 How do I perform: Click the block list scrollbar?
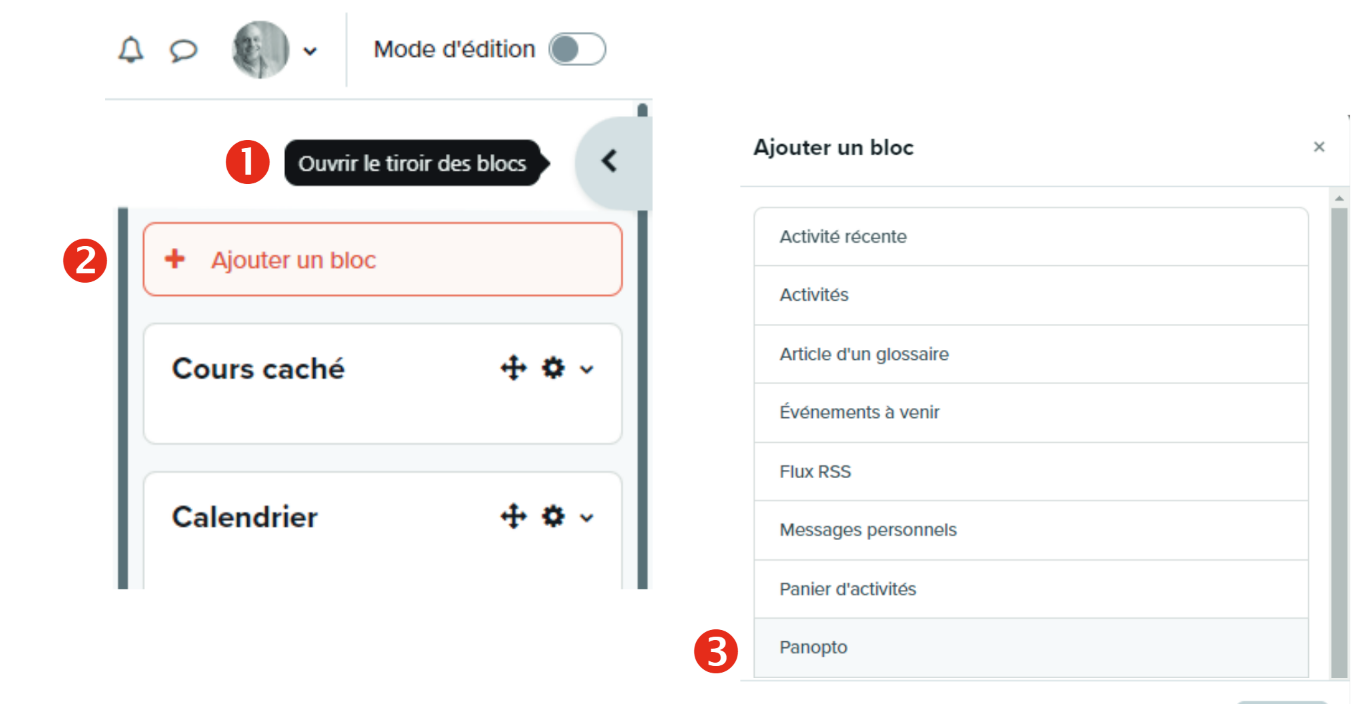coord(1340,440)
